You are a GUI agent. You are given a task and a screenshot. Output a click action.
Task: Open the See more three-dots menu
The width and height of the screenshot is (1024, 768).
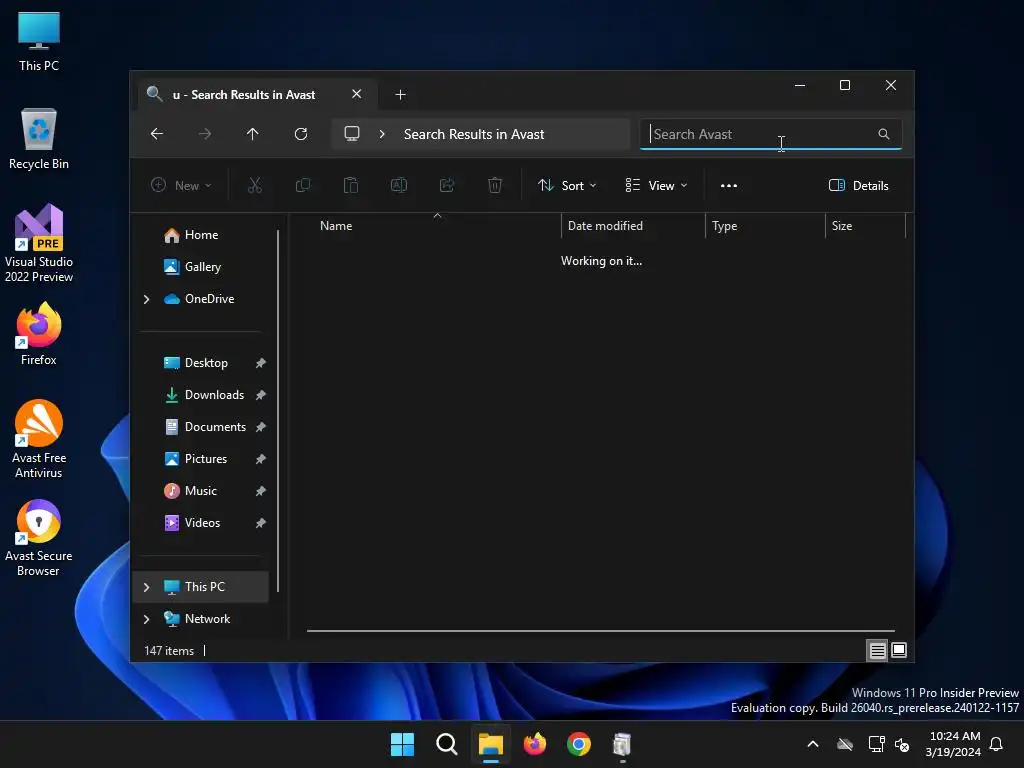click(x=729, y=185)
